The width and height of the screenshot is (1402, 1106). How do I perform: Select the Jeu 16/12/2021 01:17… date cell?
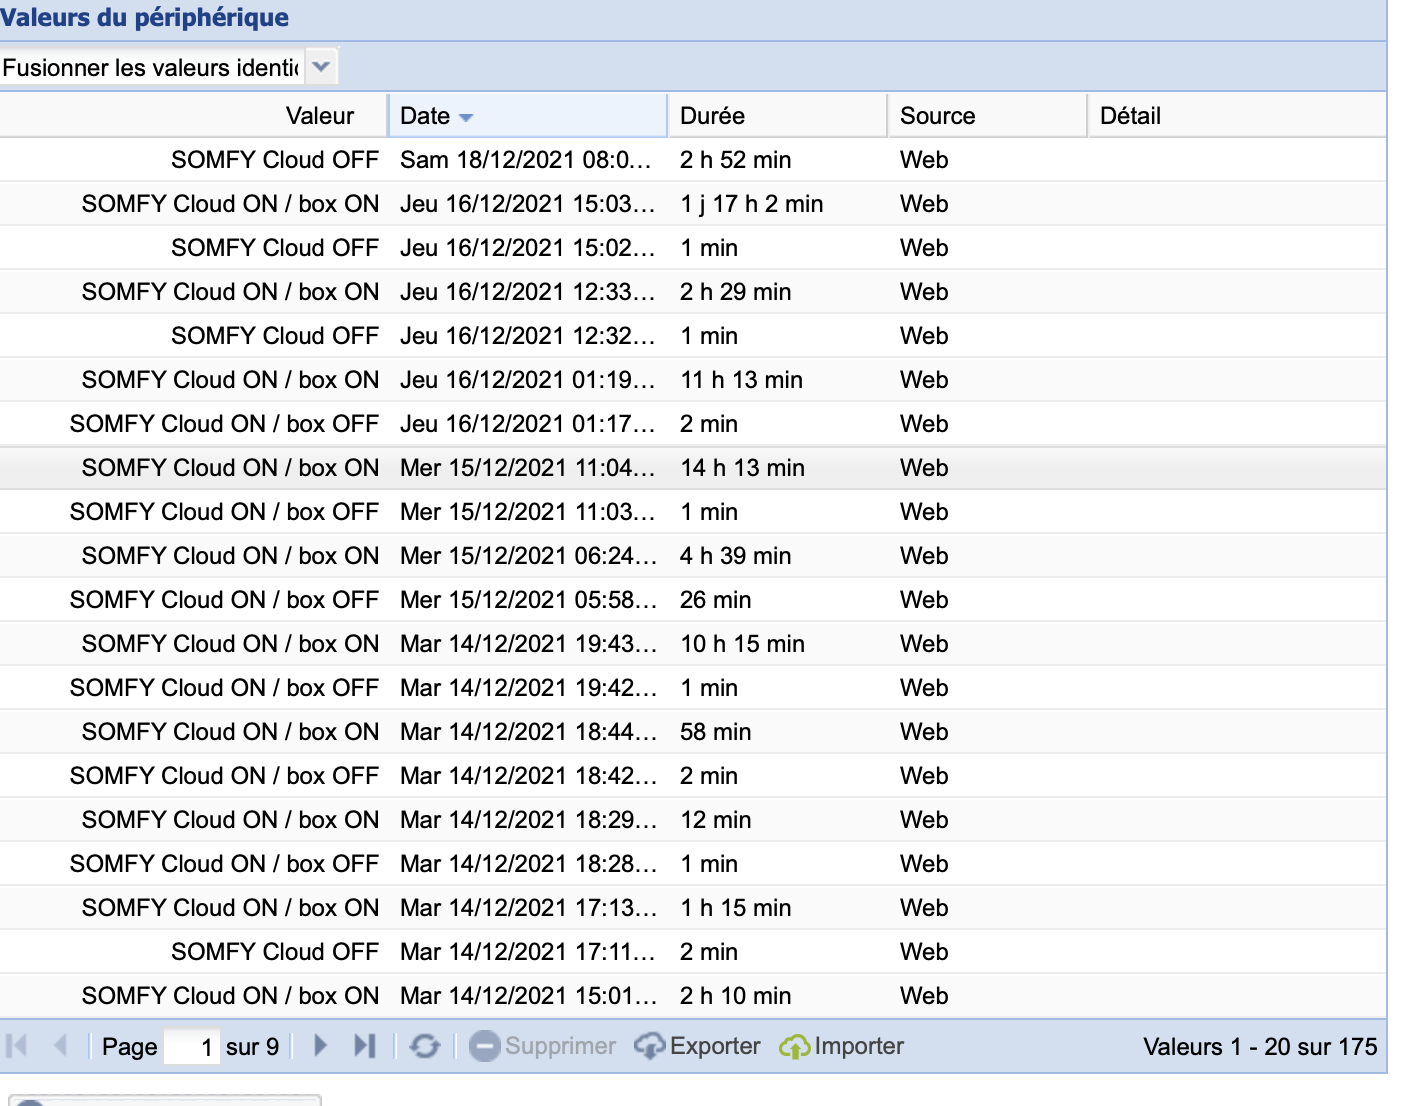527,424
